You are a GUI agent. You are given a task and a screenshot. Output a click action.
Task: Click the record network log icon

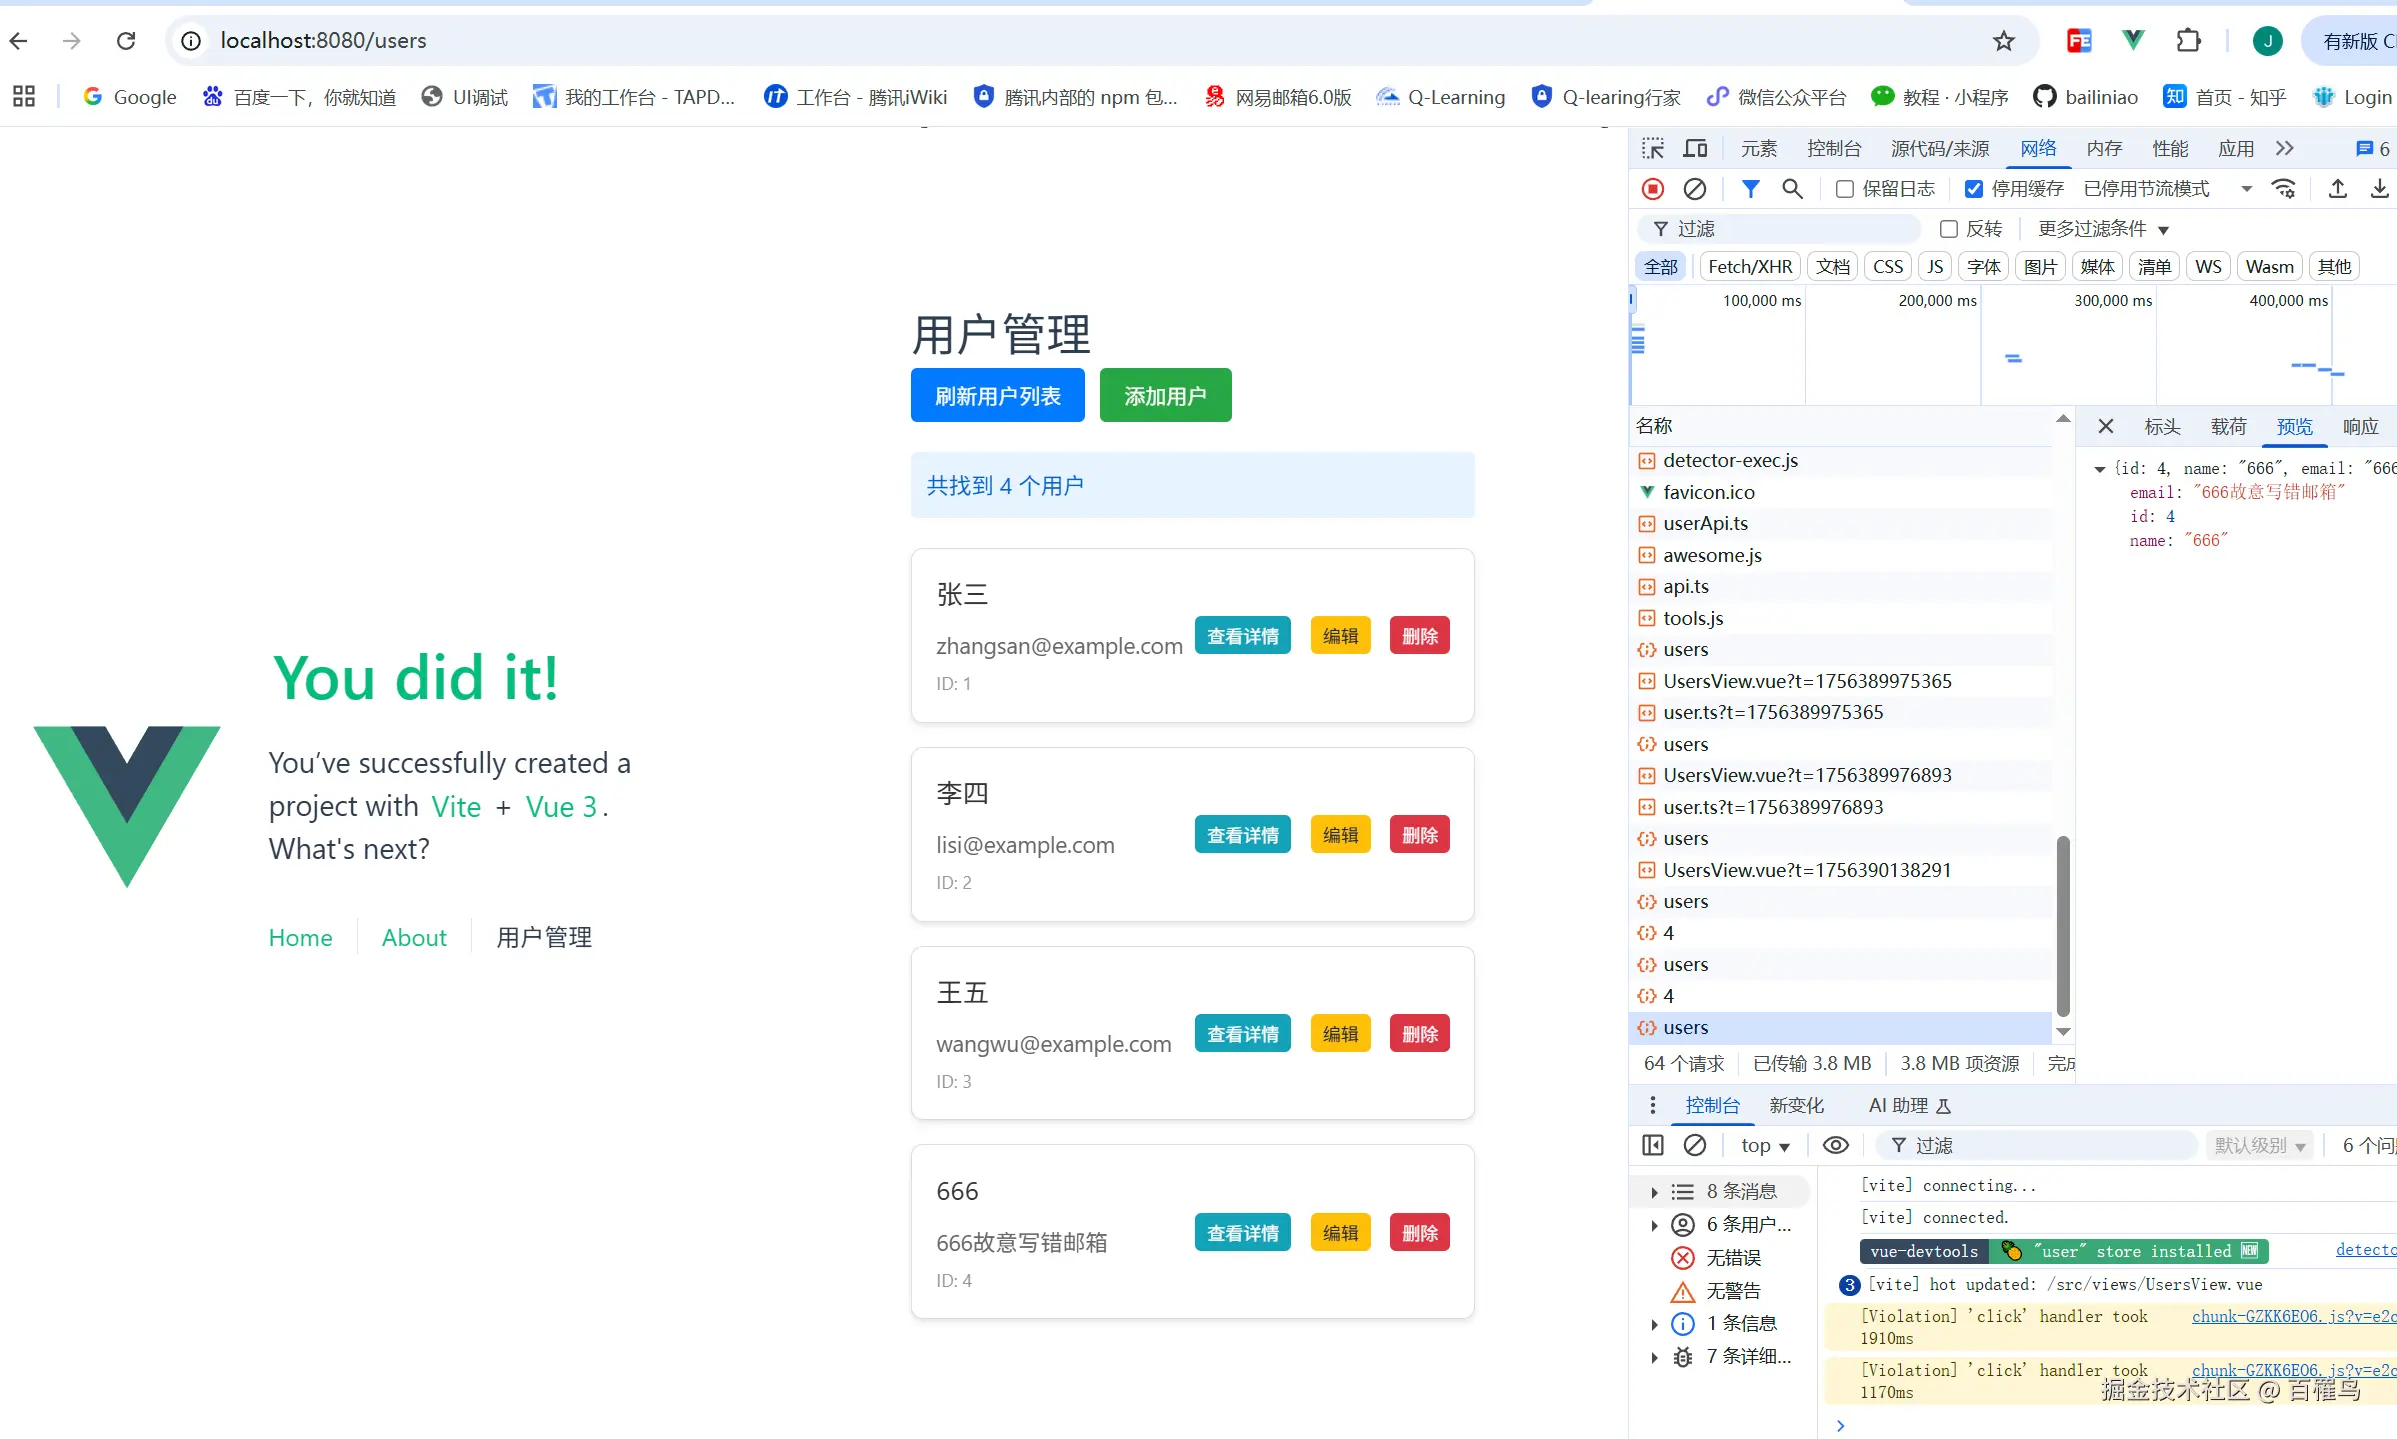coord(1653,189)
